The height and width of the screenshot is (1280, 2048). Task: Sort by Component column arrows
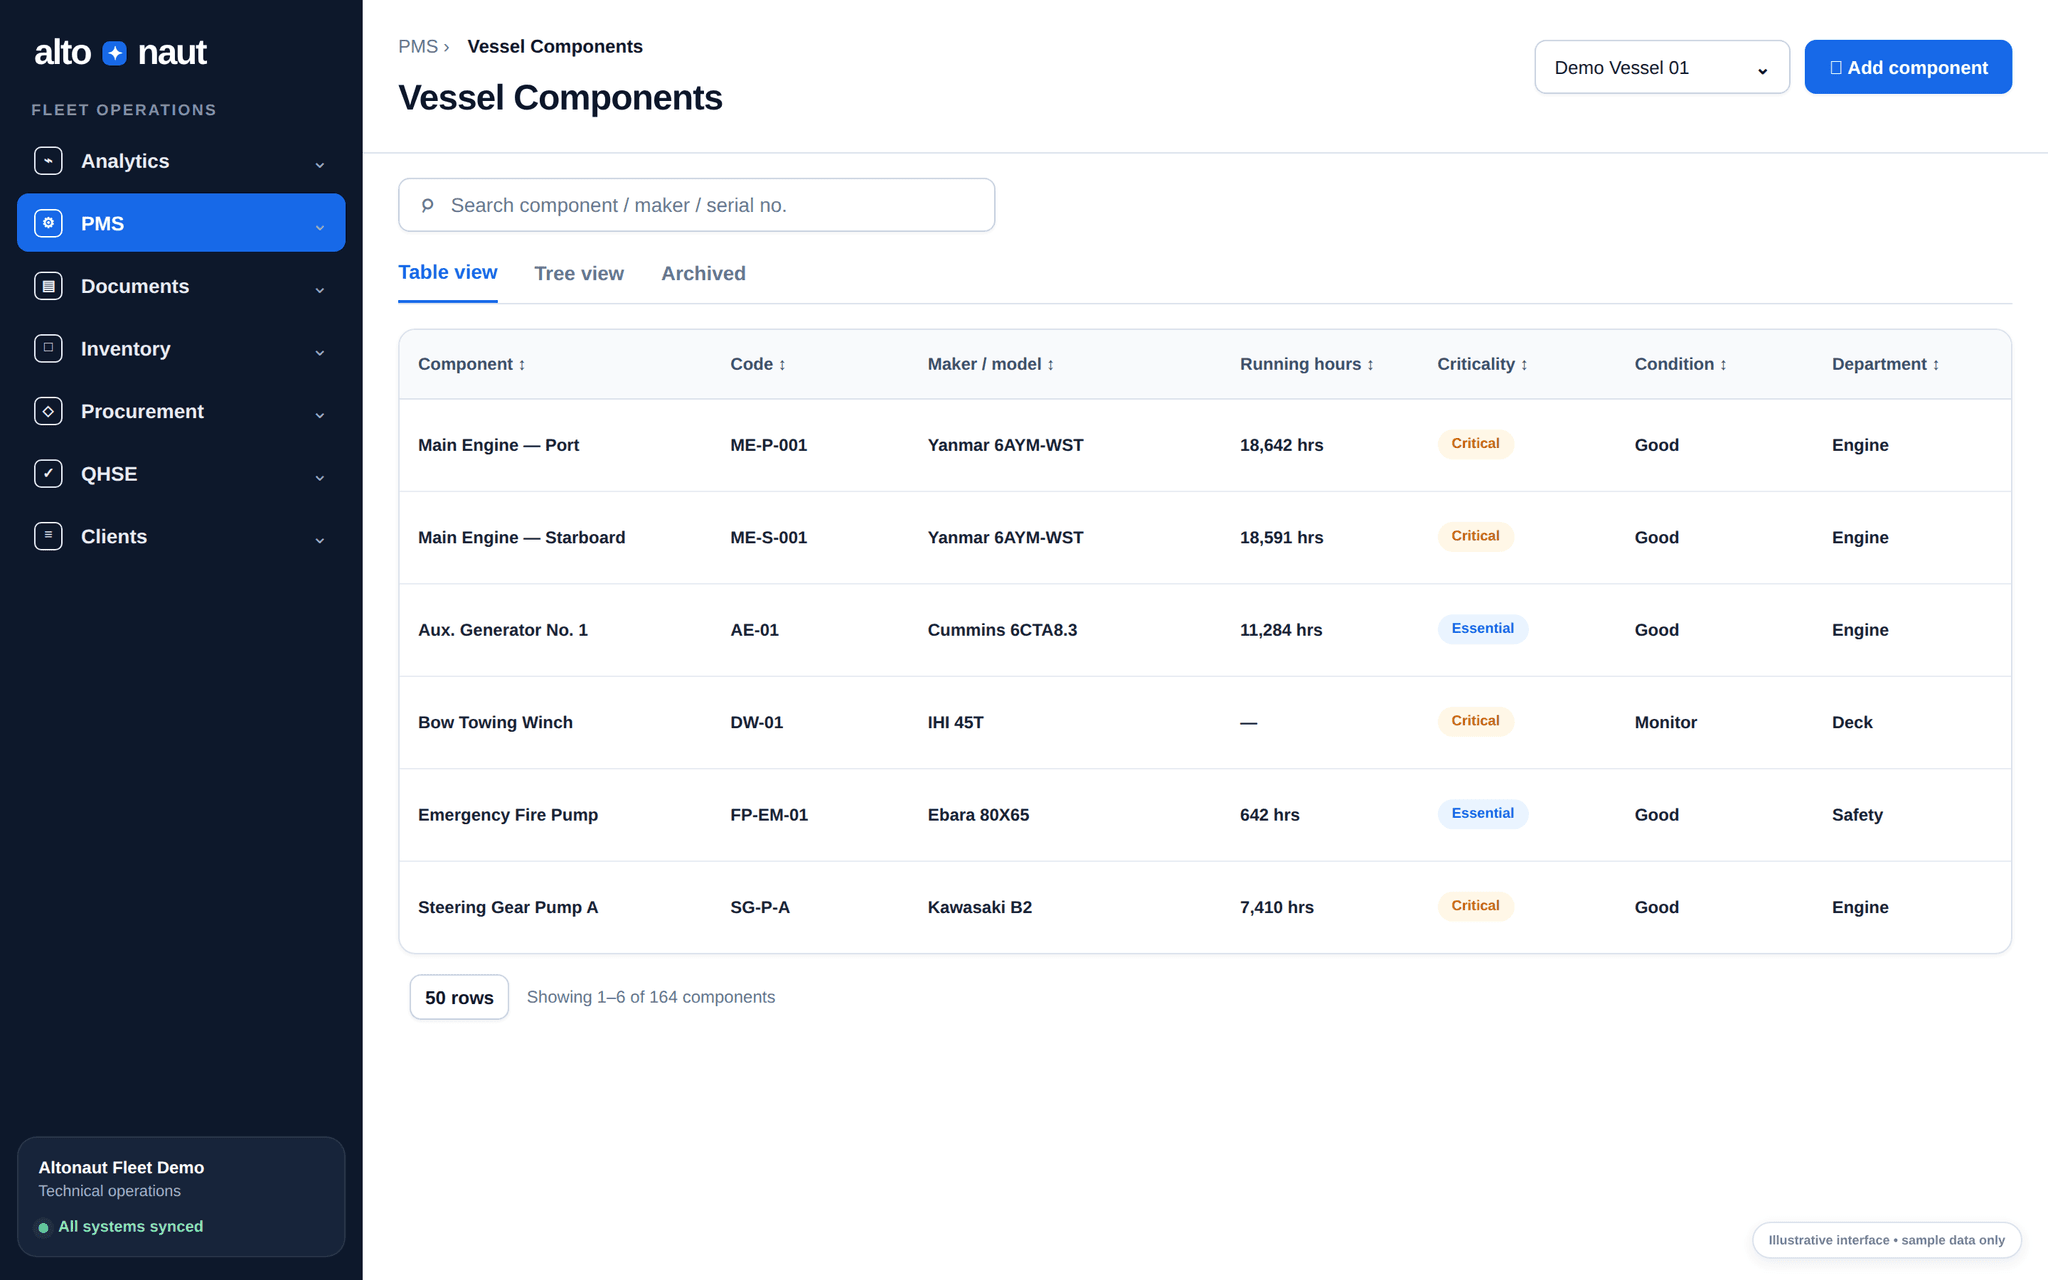(x=522, y=365)
